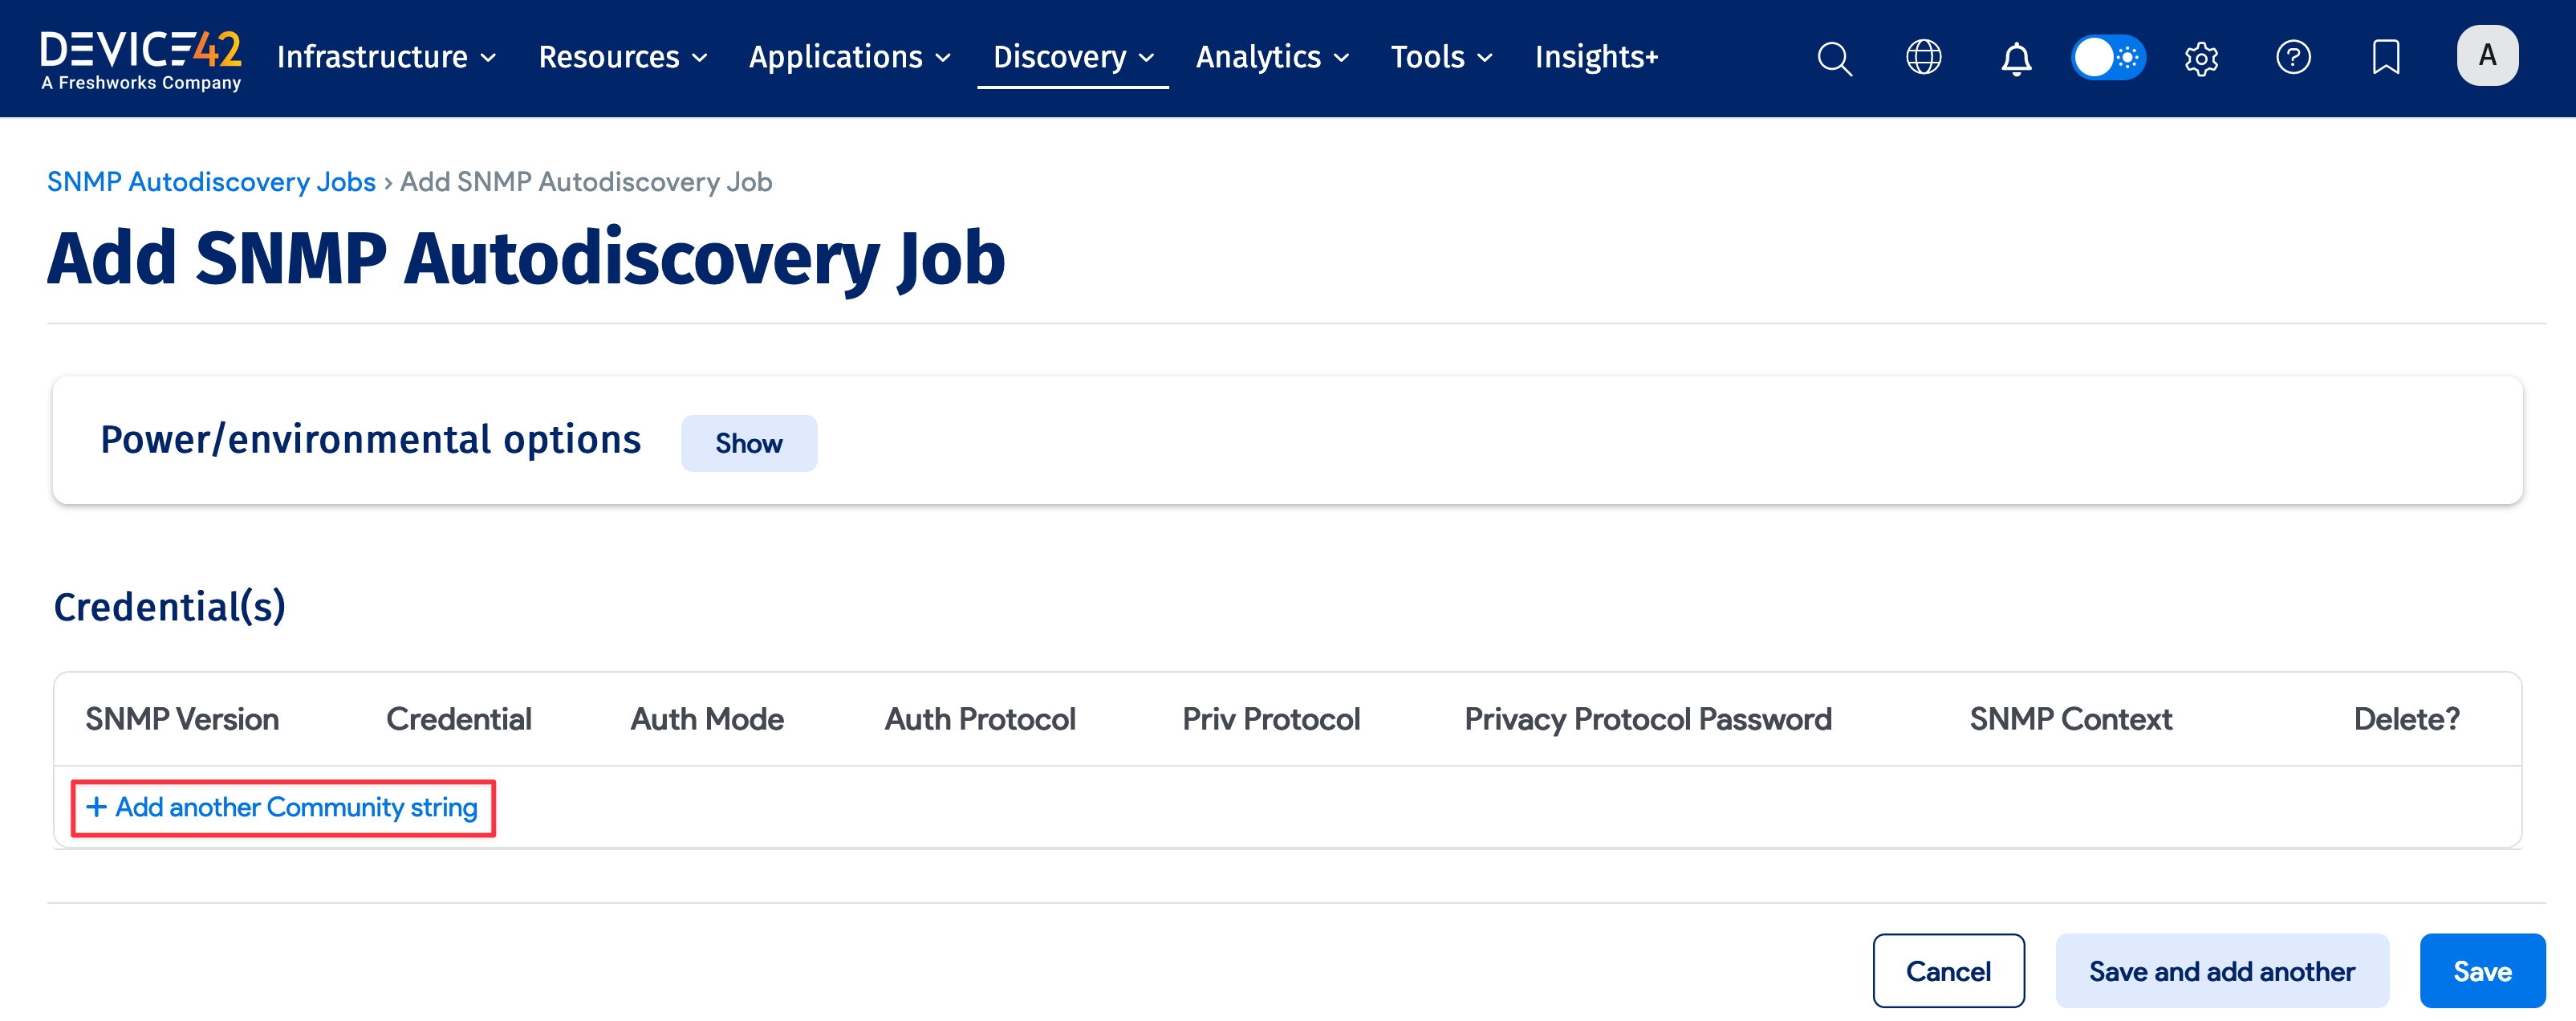Open the bookmarks icon
Viewport: 2576px width, 1021px height.
pos(2385,57)
